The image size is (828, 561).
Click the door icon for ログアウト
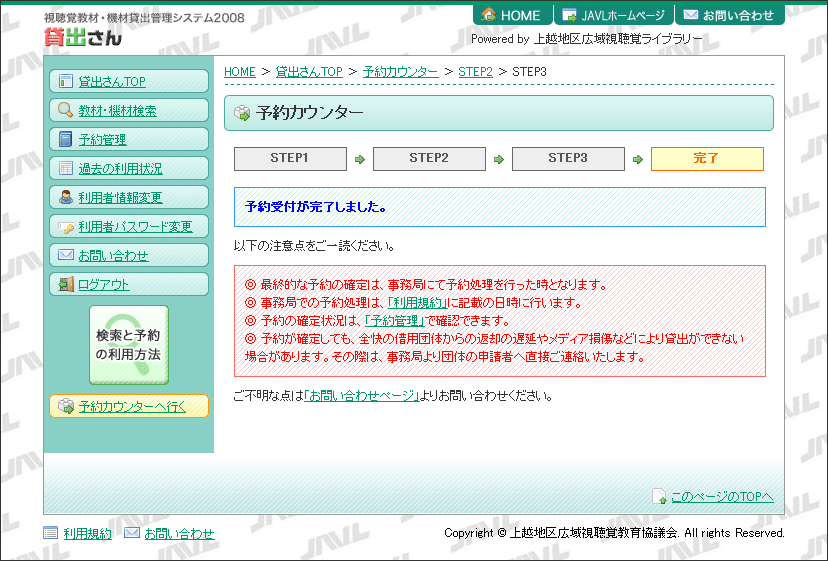[65, 285]
